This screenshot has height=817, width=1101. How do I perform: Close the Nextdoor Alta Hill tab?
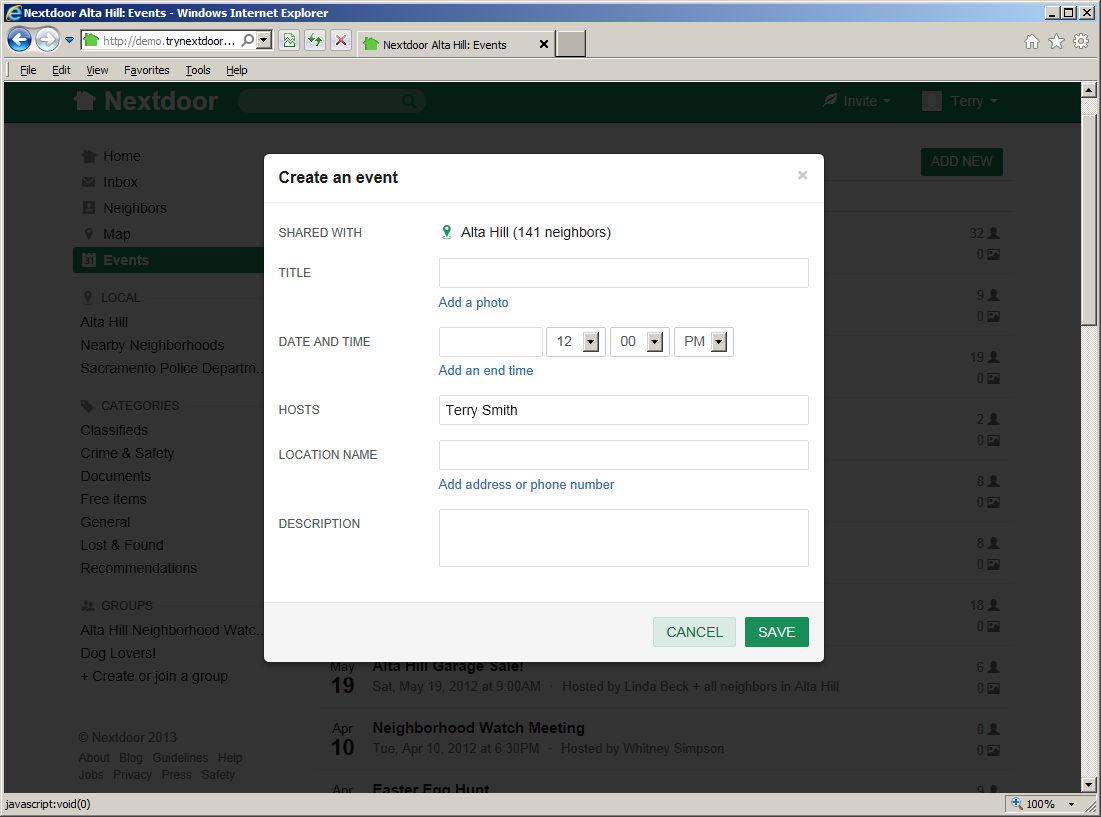pos(544,44)
